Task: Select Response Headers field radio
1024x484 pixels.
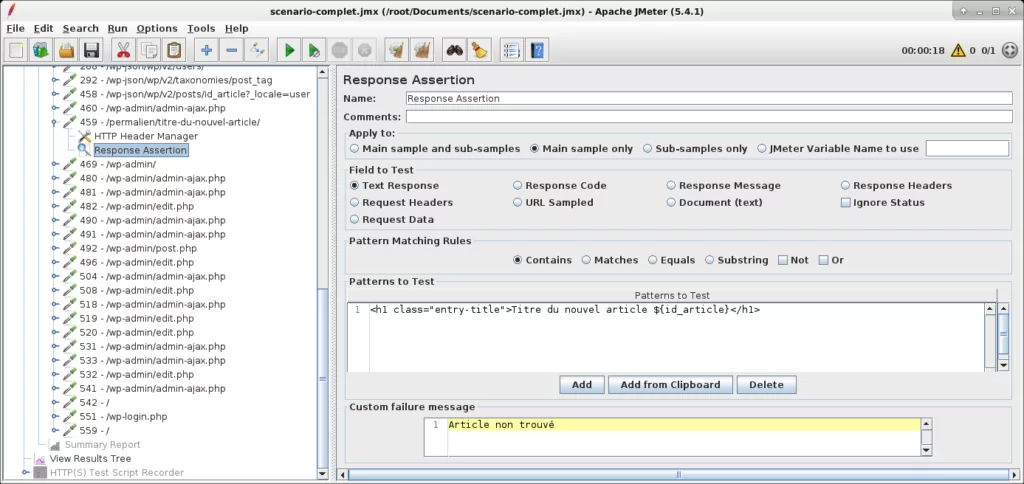Action: point(845,186)
